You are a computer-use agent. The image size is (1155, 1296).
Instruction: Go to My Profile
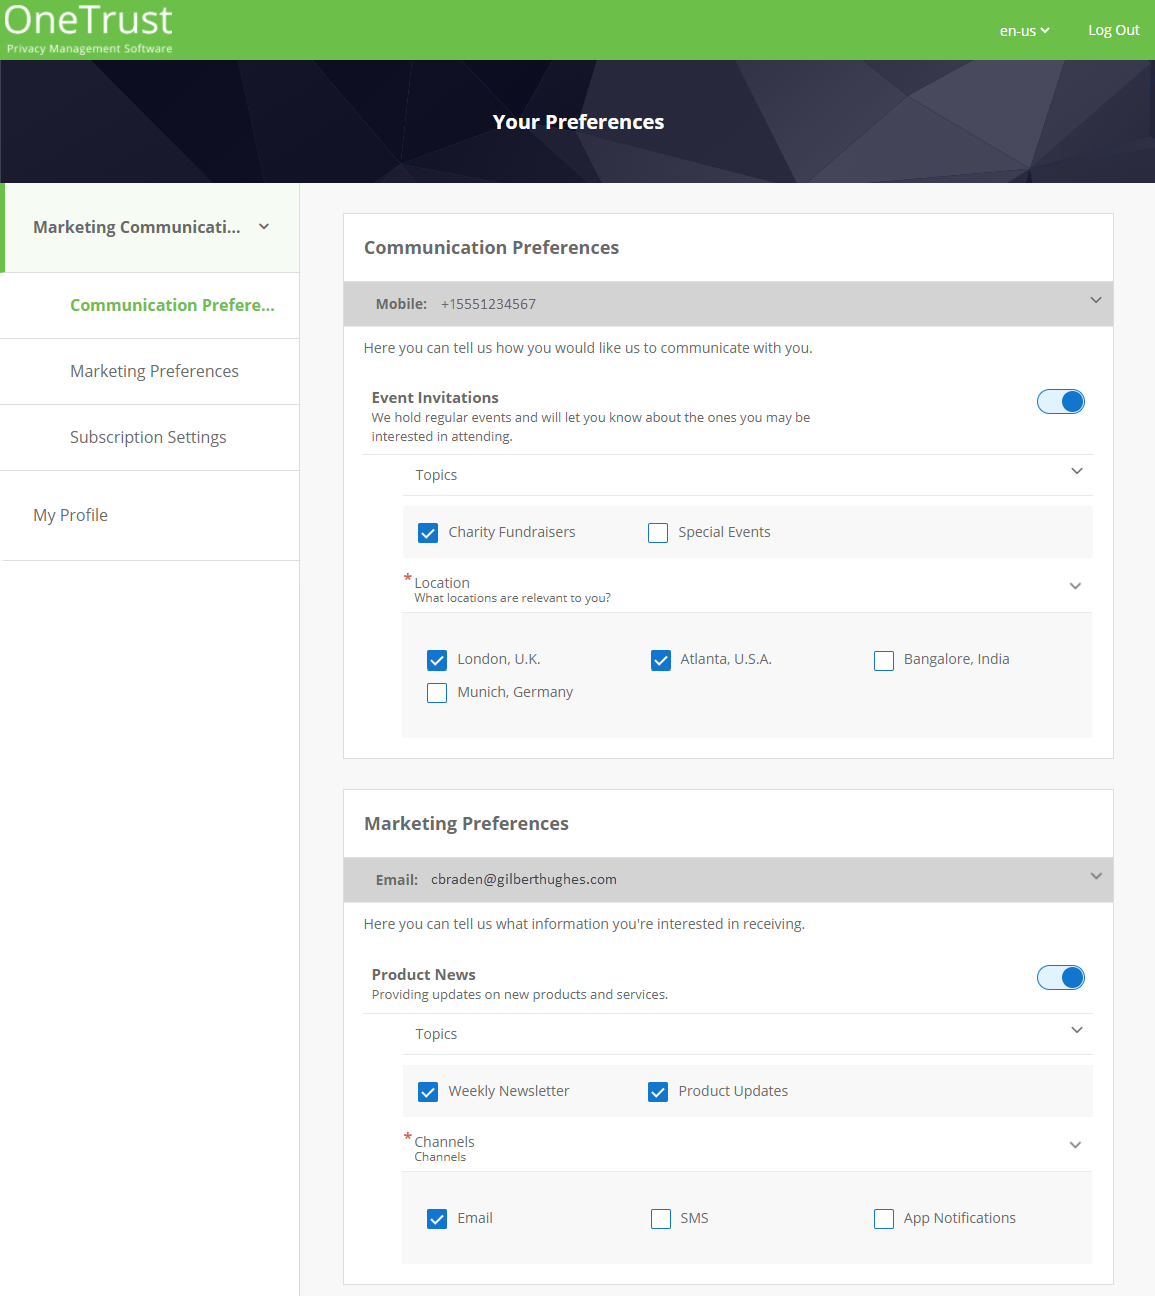tap(70, 515)
